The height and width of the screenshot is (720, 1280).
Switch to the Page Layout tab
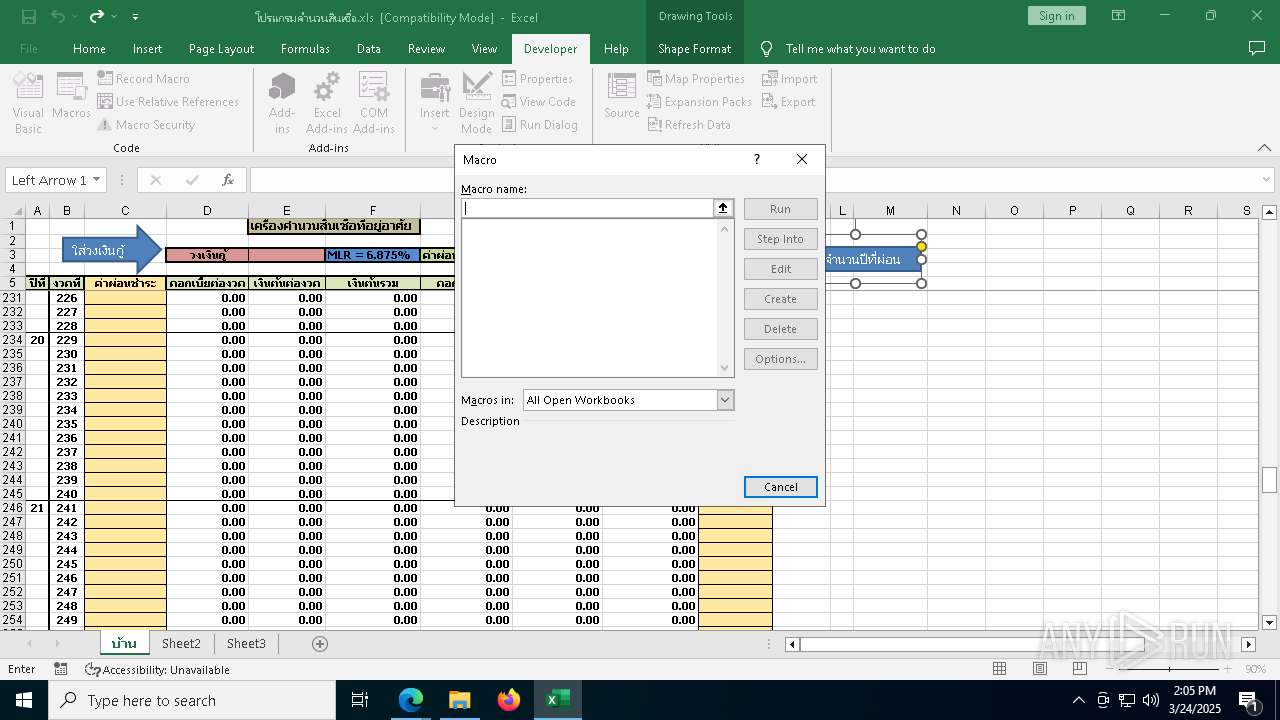click(221, 48)
